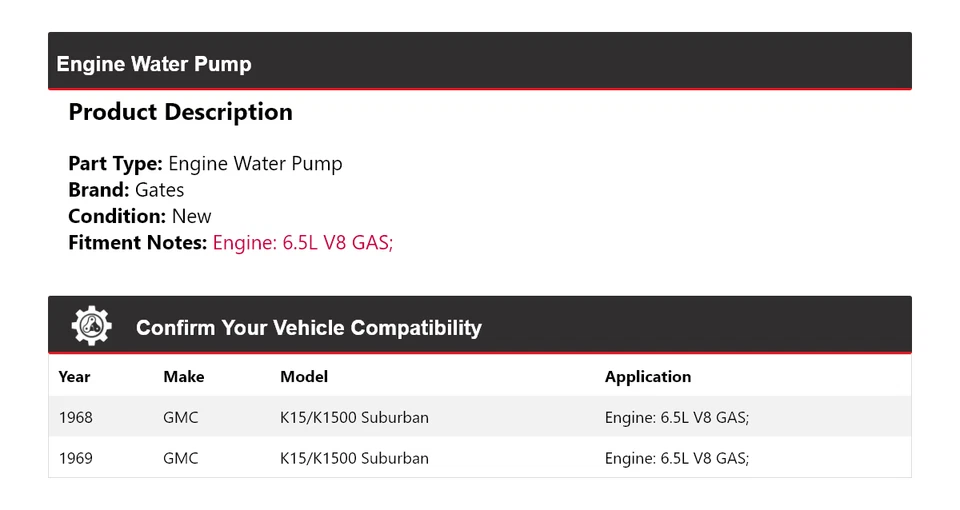Click the Year column header
The image size is (960, 510).
pos(74,377)
